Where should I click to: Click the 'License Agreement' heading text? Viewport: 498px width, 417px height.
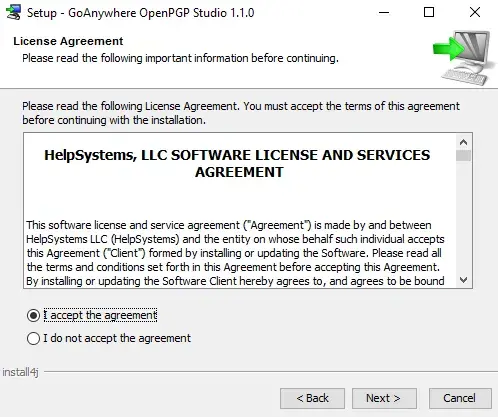point(68,41)
